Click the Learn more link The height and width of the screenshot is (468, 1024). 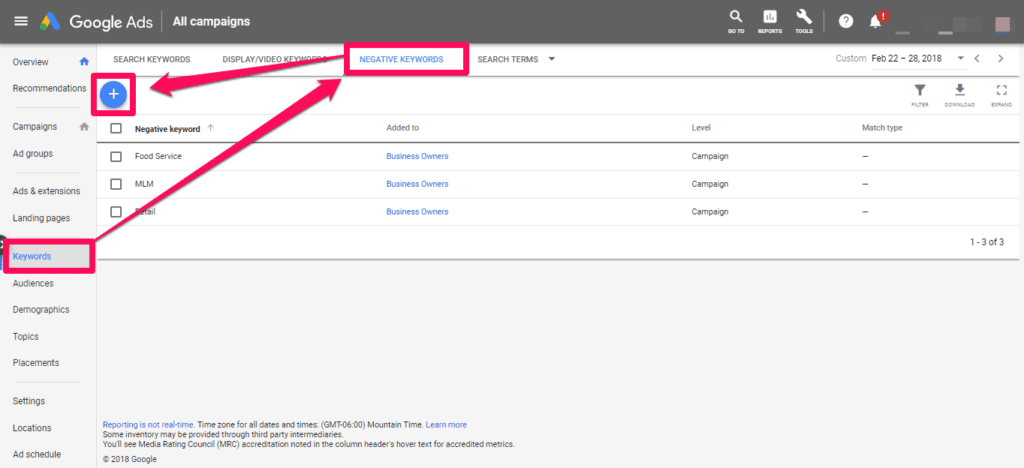pos(446,425)
